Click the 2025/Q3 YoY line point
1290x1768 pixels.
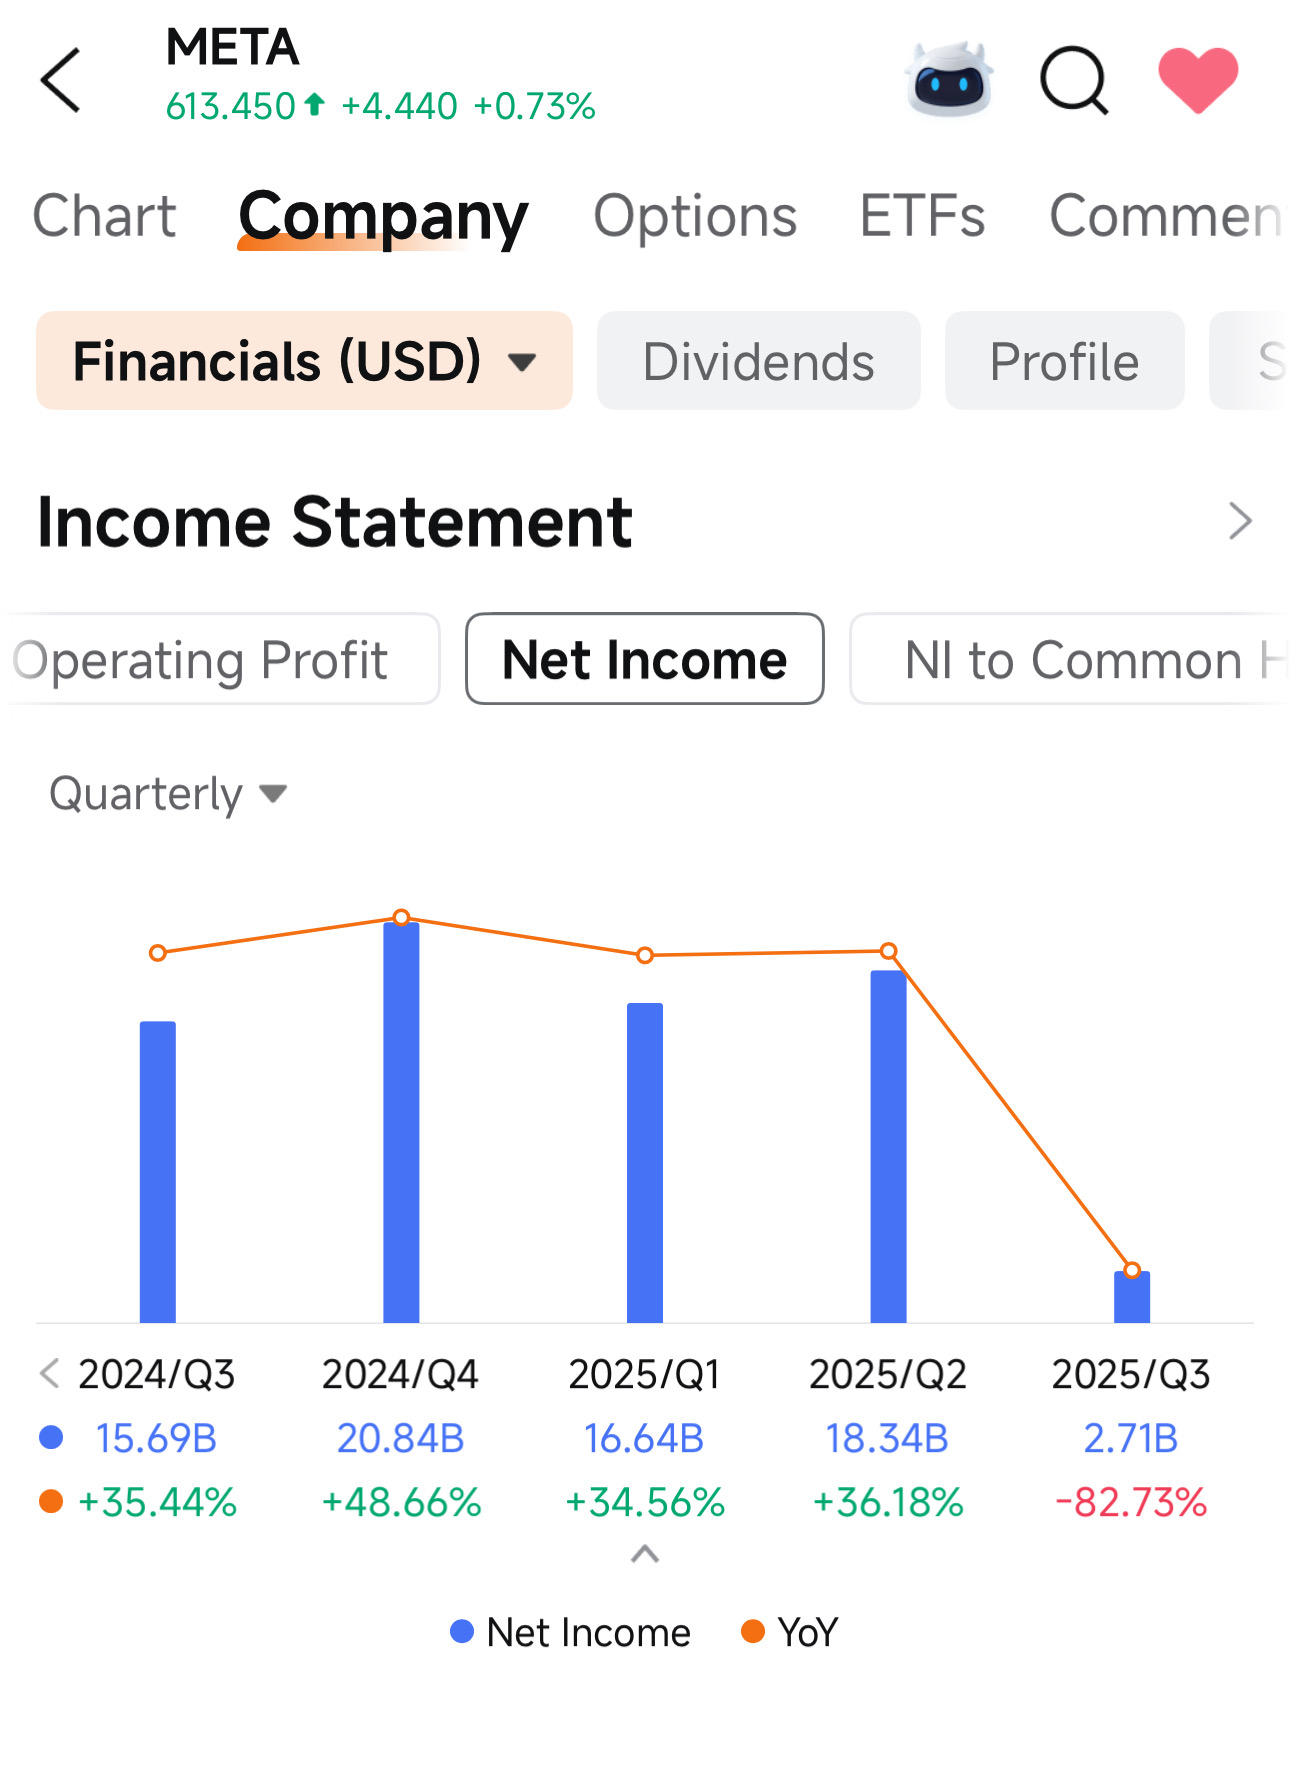point(1132,1270)
